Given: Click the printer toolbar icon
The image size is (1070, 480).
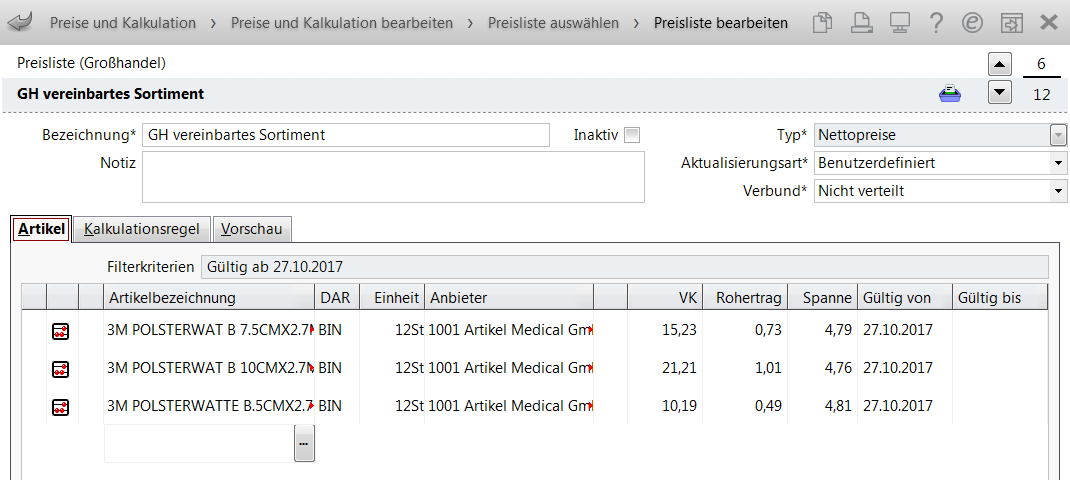Looking at the screenshot, I should click(x=862, y=23).
